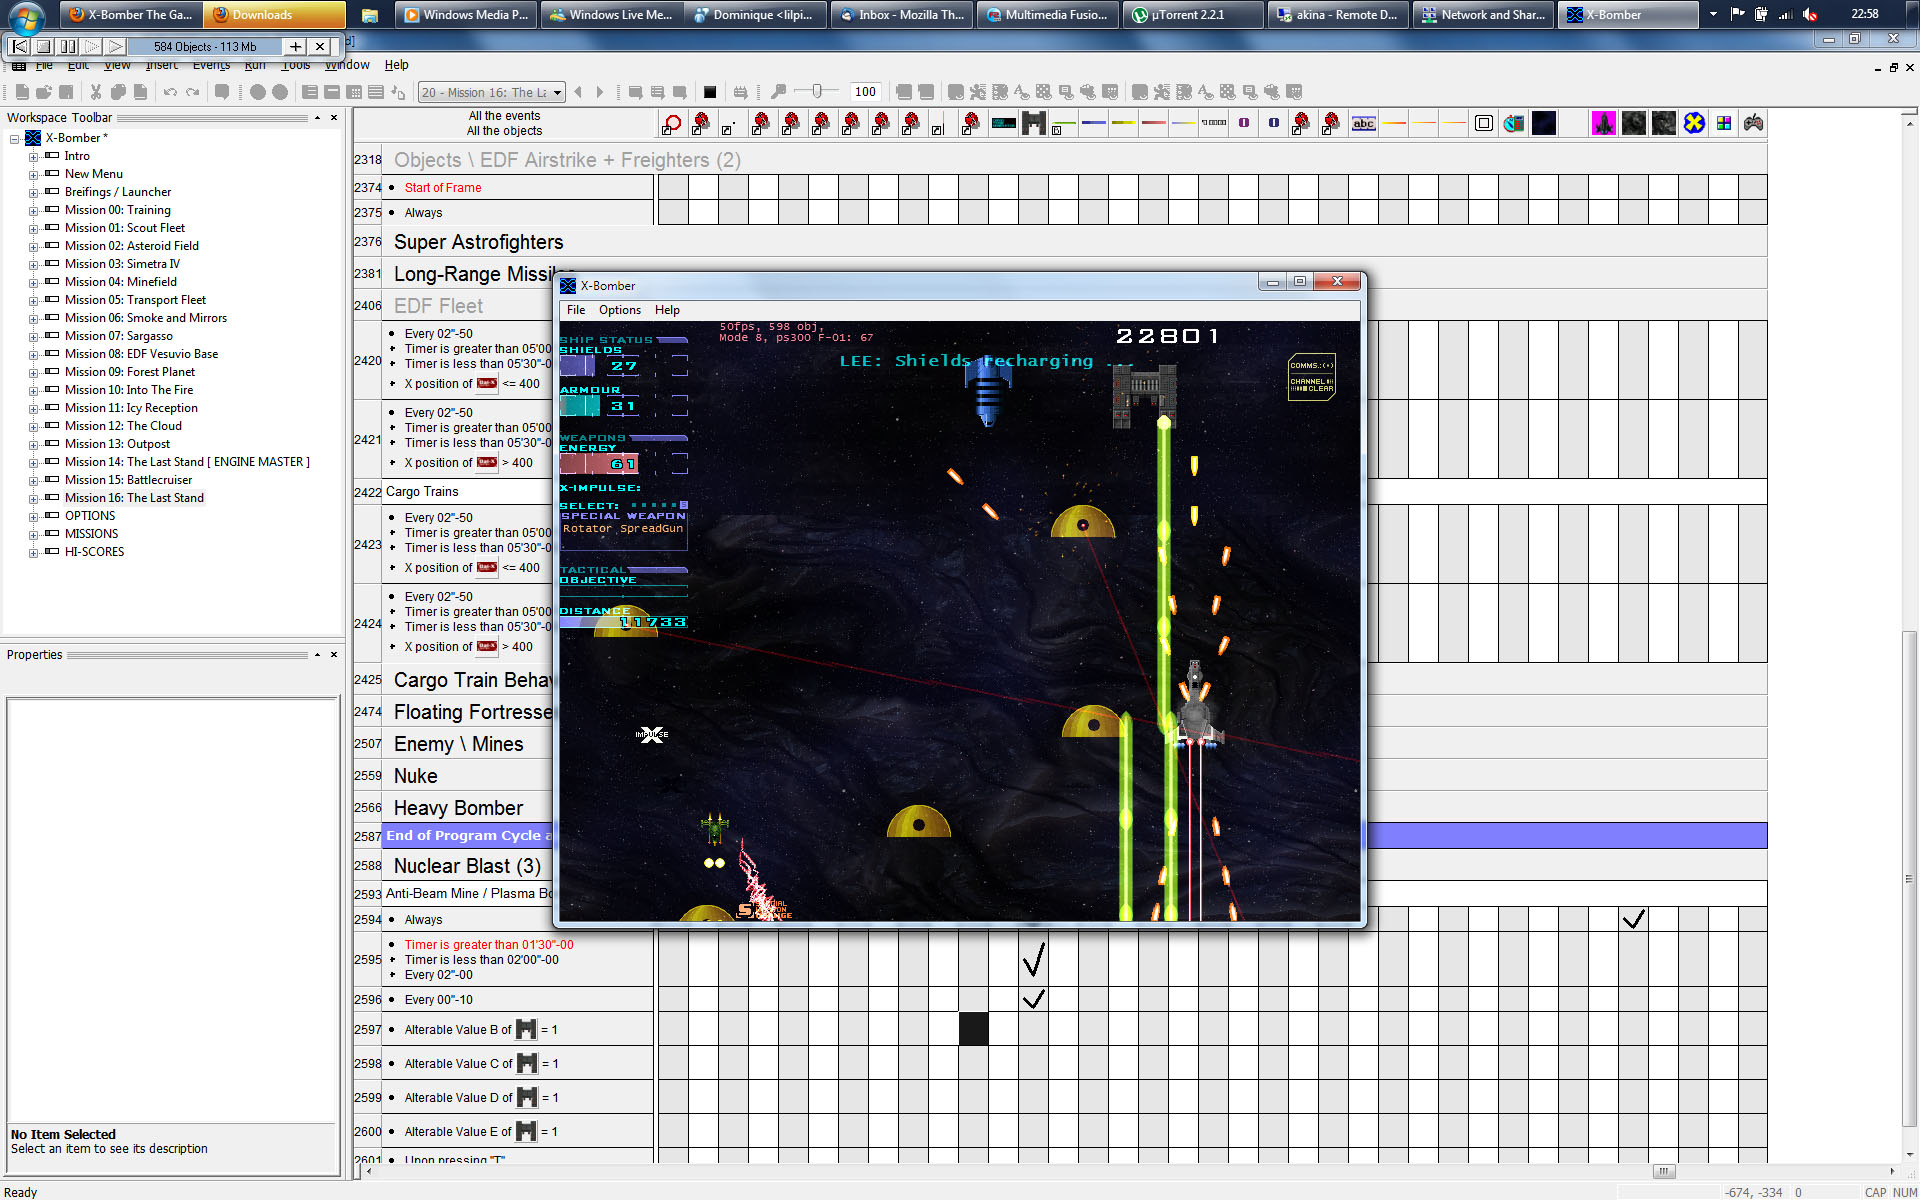This screenshot has width=1920, height=1200.
Task: Select the magenta spaceship object icon
Action: [1604, 123]
